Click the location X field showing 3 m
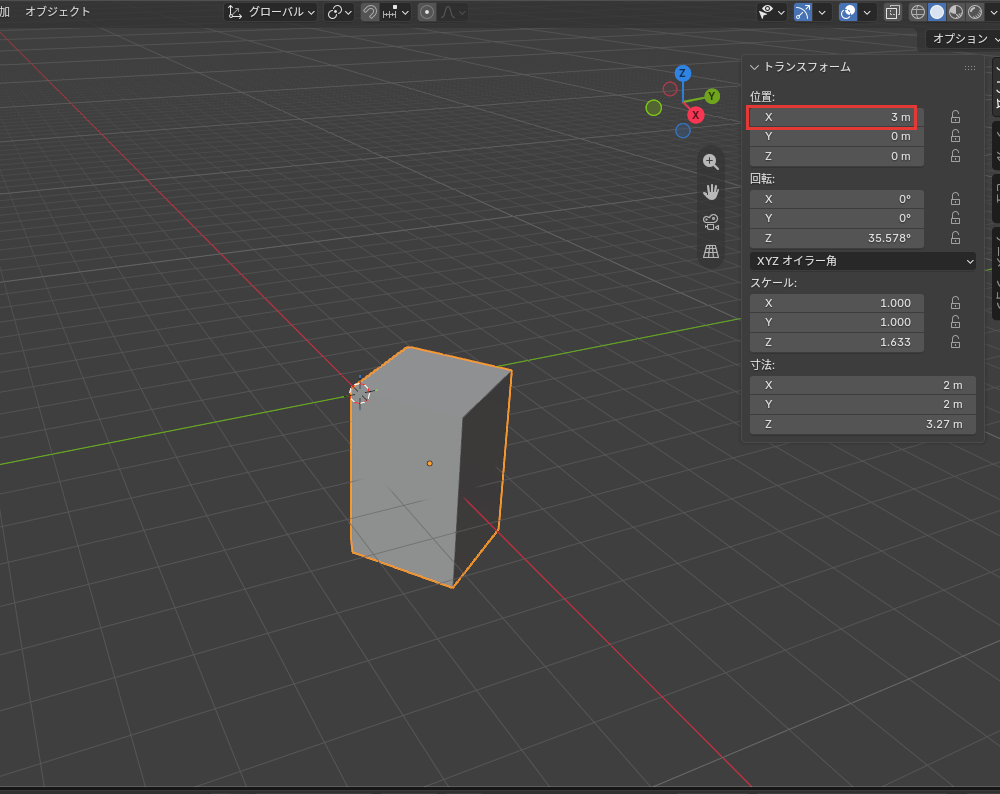The width and height of the screenshot is (1000, 794). pos(837,117)
